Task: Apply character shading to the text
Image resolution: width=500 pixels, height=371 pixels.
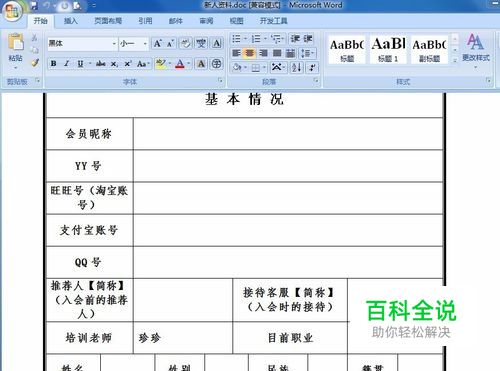Action: click(201, 64)
